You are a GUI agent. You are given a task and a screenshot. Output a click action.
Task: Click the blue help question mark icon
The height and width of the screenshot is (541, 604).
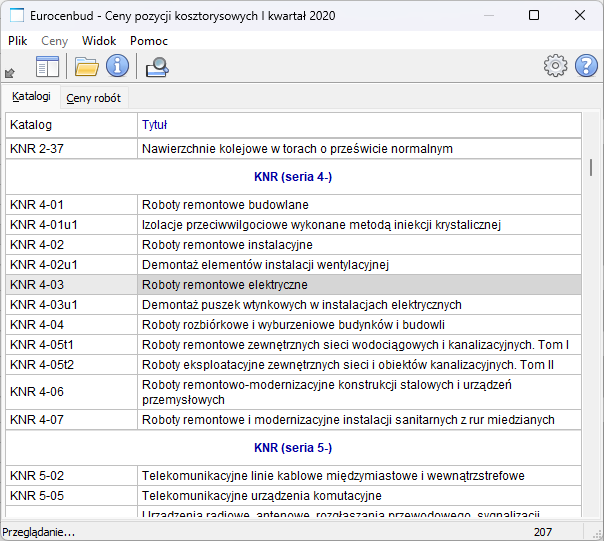pos(586,66)
